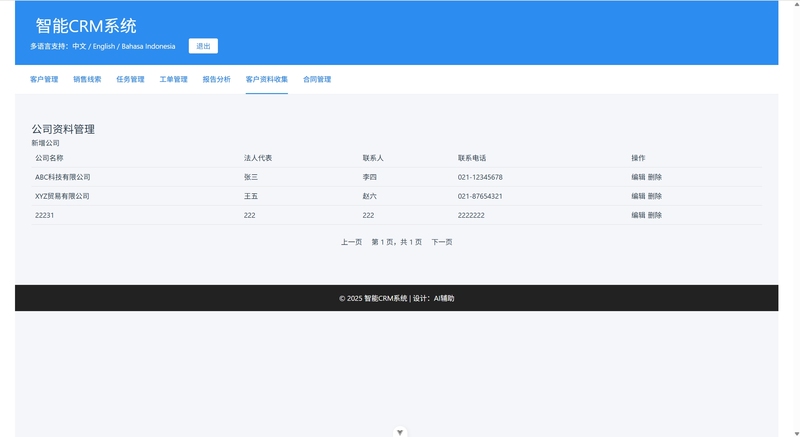Select the XYZ贸易有限公司 name cell
Viewport: 800px width, 437px height.
[62, 196]
